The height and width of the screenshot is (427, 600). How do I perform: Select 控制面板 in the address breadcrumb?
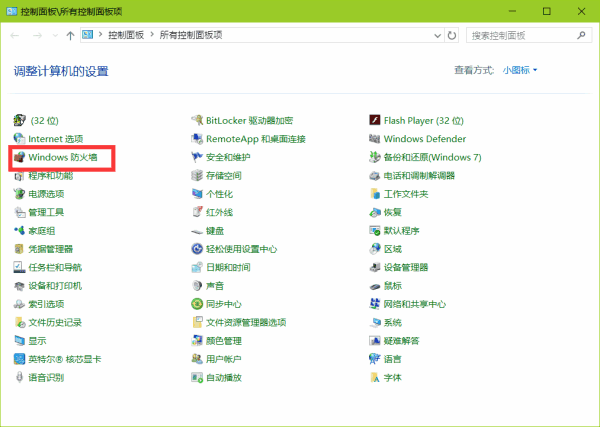[126, 35]
